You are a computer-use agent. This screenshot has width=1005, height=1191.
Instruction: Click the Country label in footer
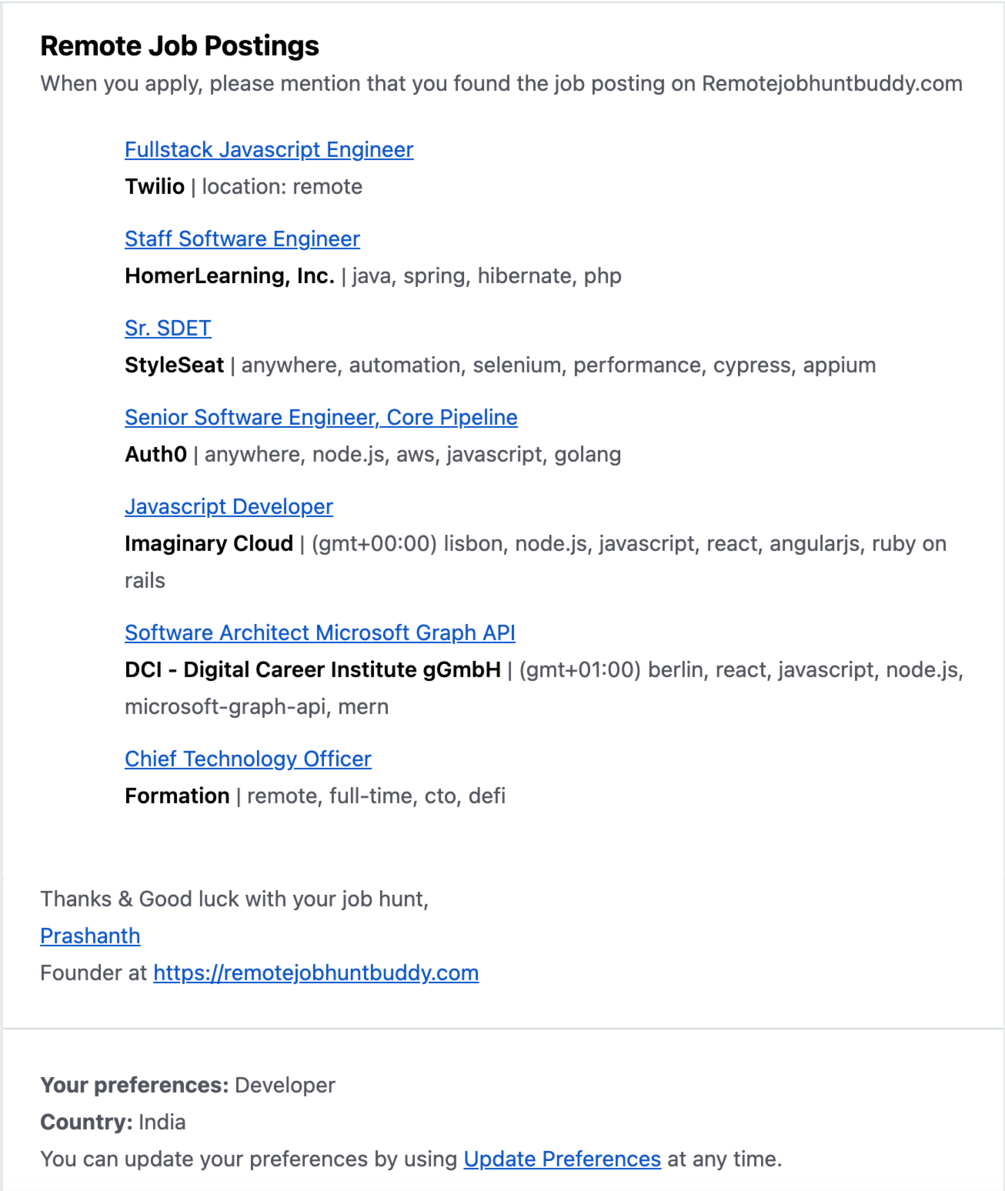(86, 1122)
